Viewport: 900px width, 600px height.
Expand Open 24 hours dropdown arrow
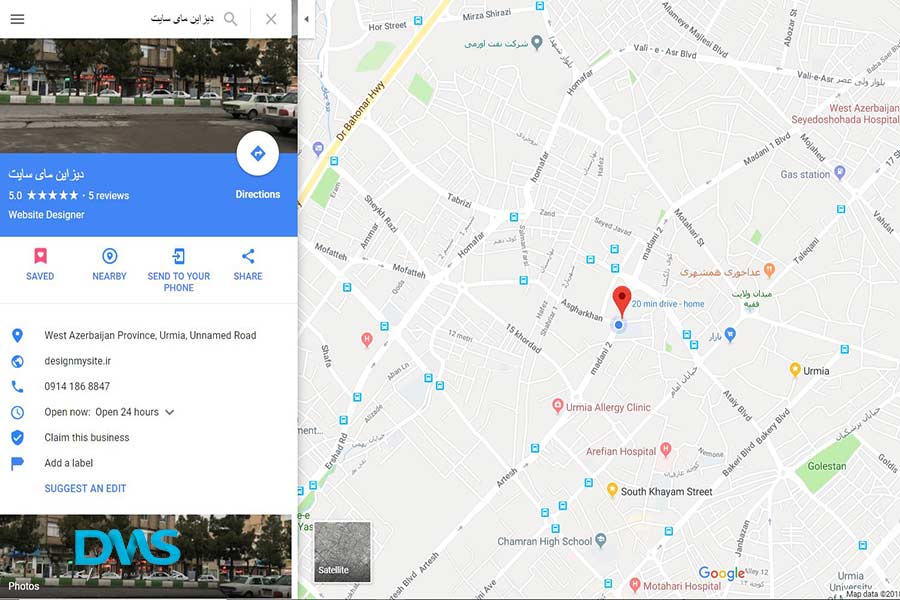[x=169, y=412]
